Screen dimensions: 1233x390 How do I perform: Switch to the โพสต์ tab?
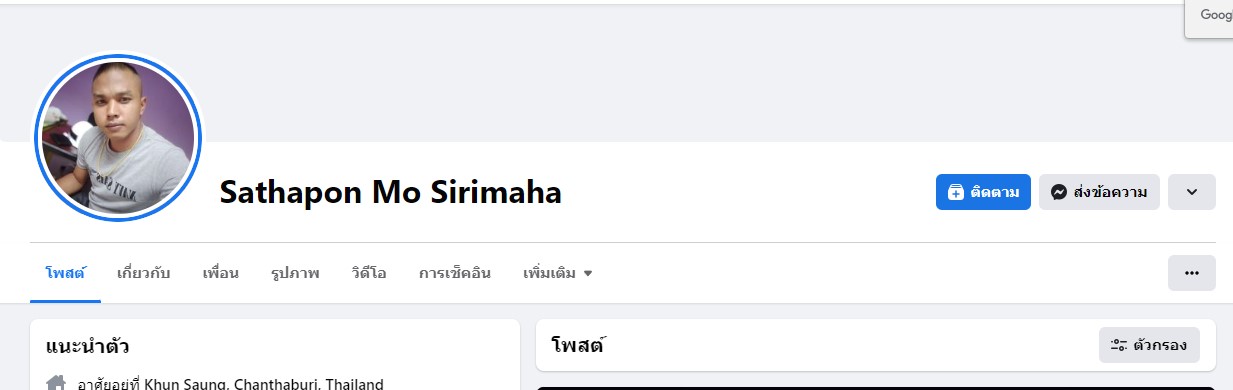pos(65,272)
